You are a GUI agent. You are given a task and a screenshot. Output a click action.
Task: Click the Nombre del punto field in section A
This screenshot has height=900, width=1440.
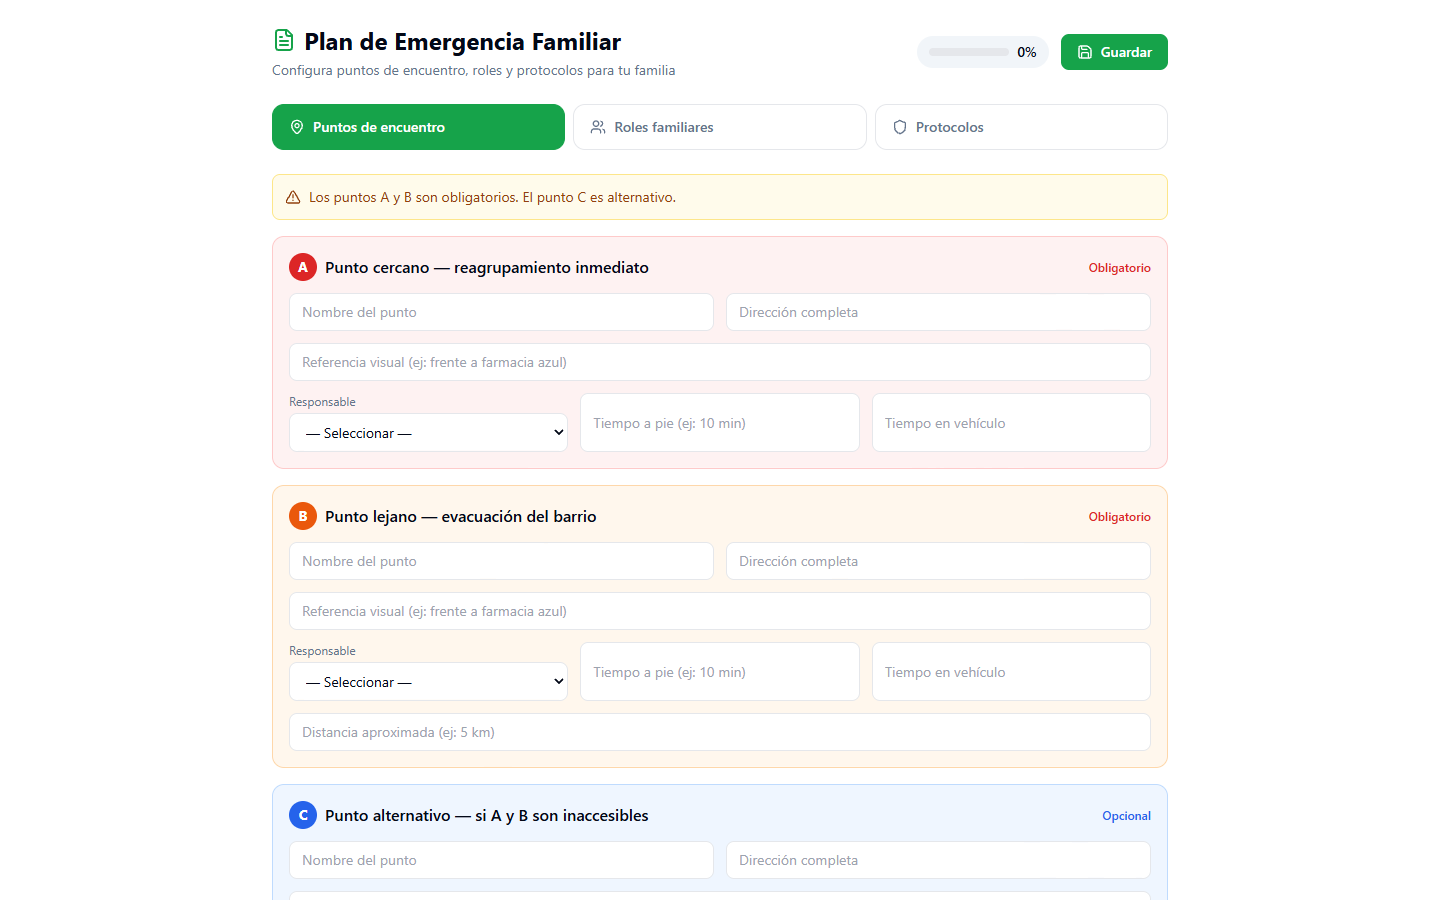pos(500,312)
